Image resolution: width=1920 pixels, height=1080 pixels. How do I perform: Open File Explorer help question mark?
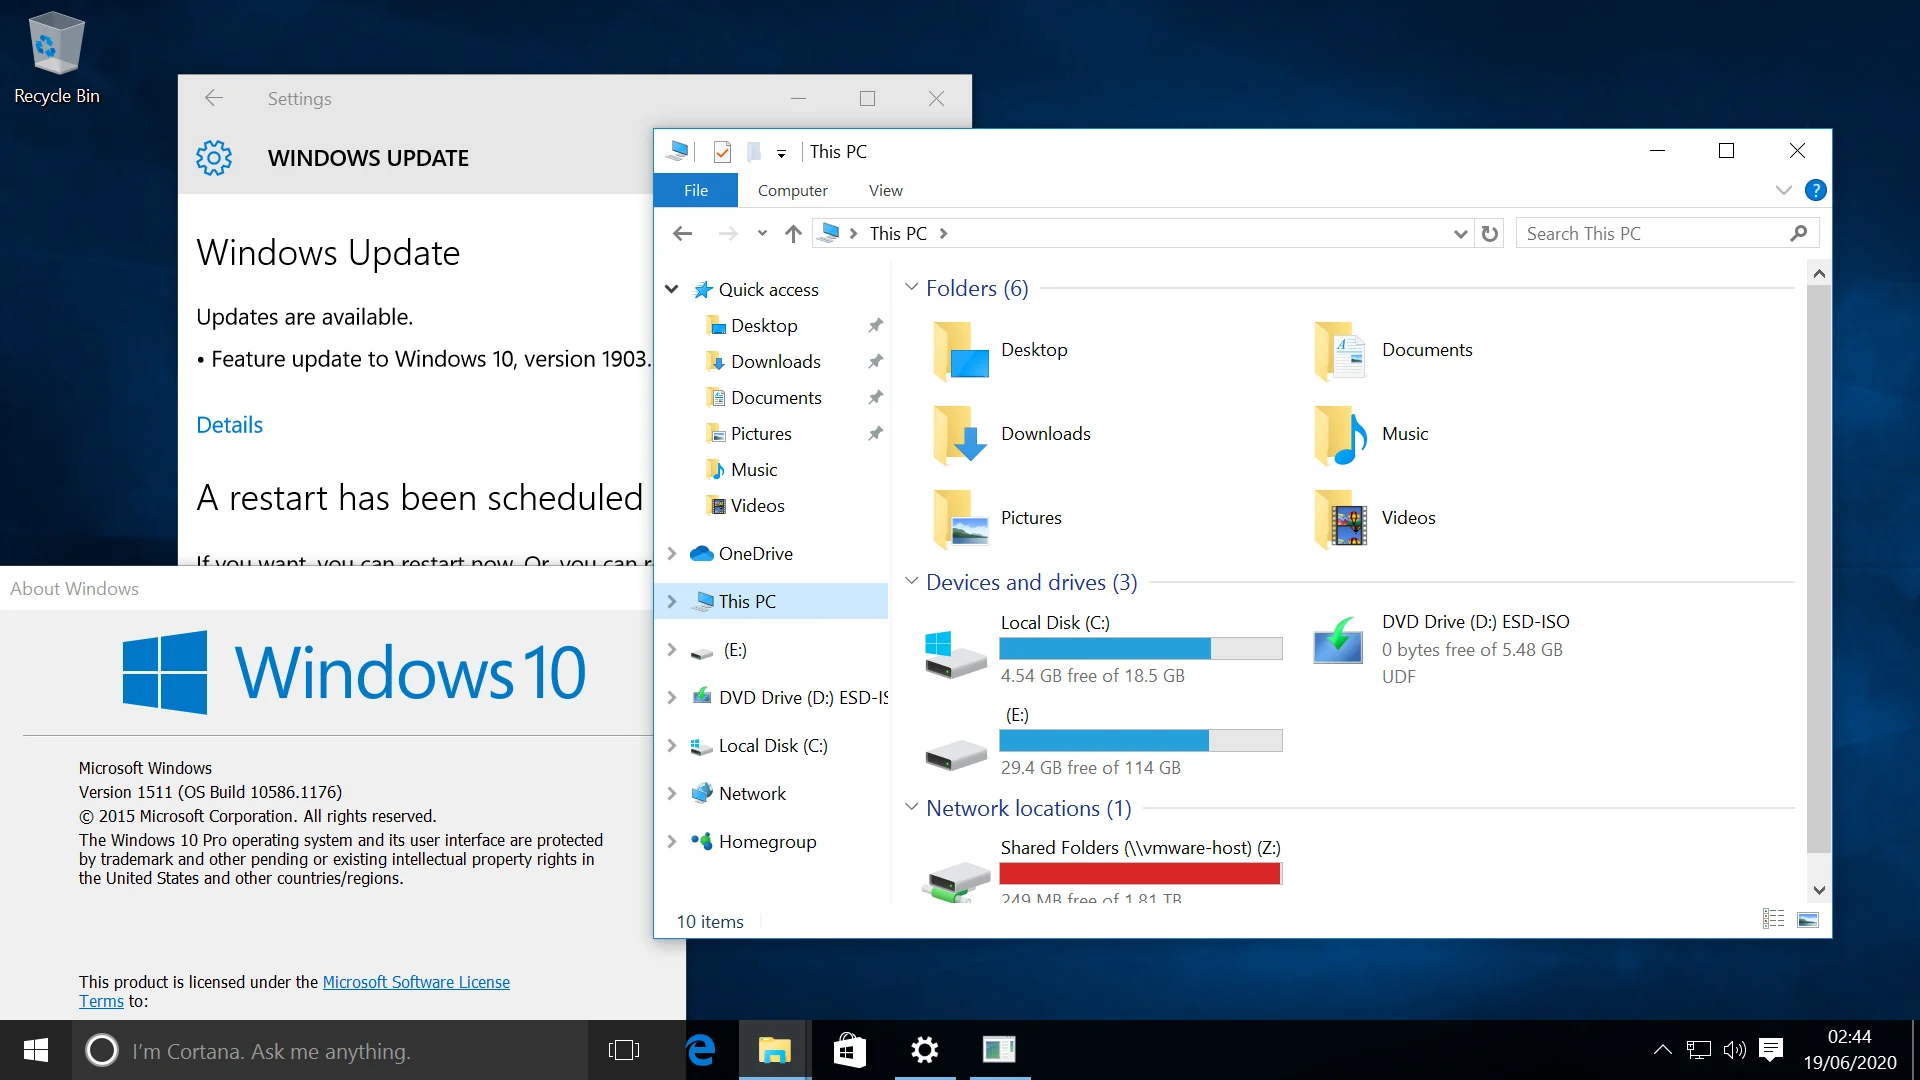click(x=1815, y=190)
